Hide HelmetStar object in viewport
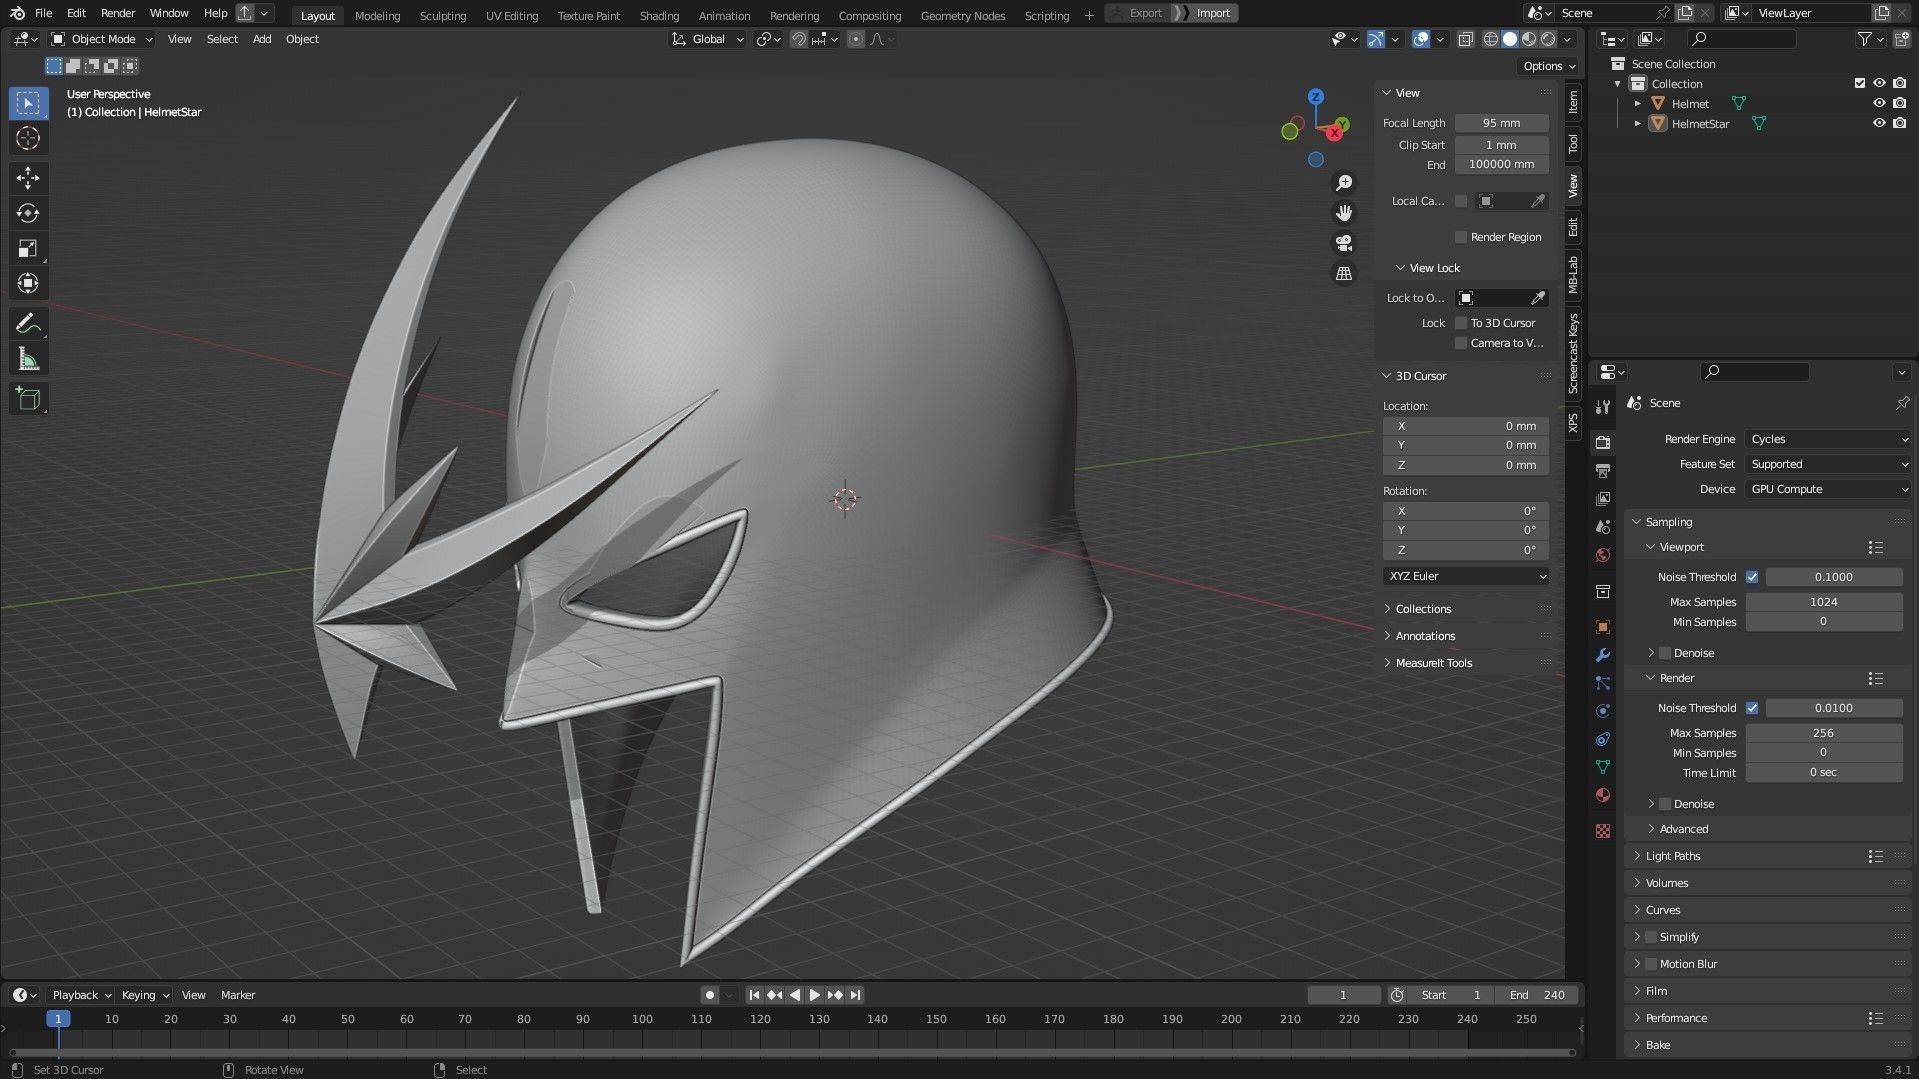1919x1079 pixels. pos(1879,123)
